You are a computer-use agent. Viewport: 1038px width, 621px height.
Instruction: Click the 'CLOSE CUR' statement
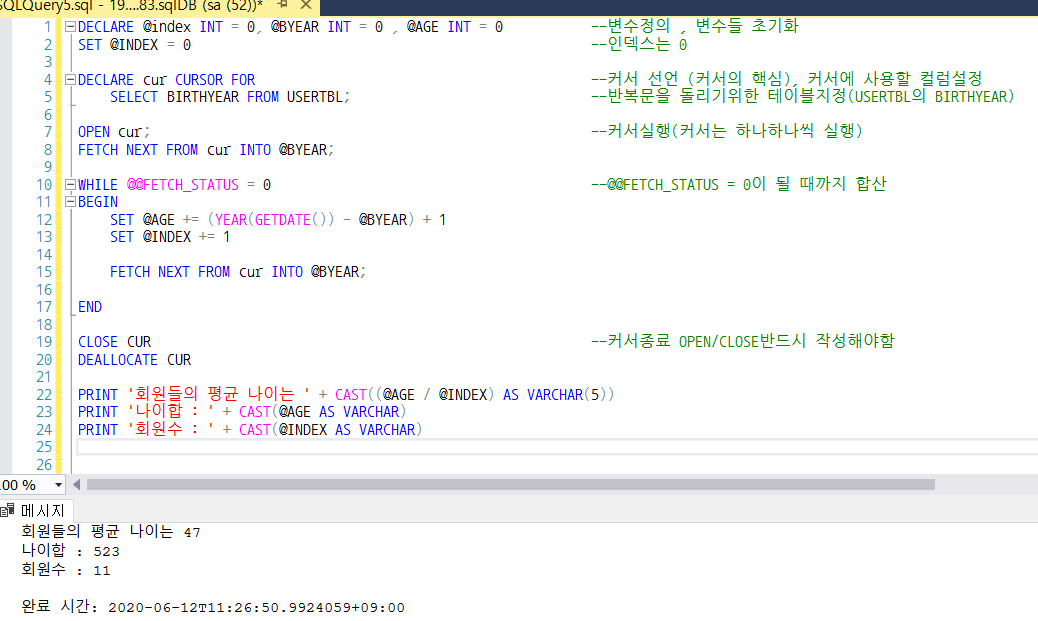[x=115, y=342]
